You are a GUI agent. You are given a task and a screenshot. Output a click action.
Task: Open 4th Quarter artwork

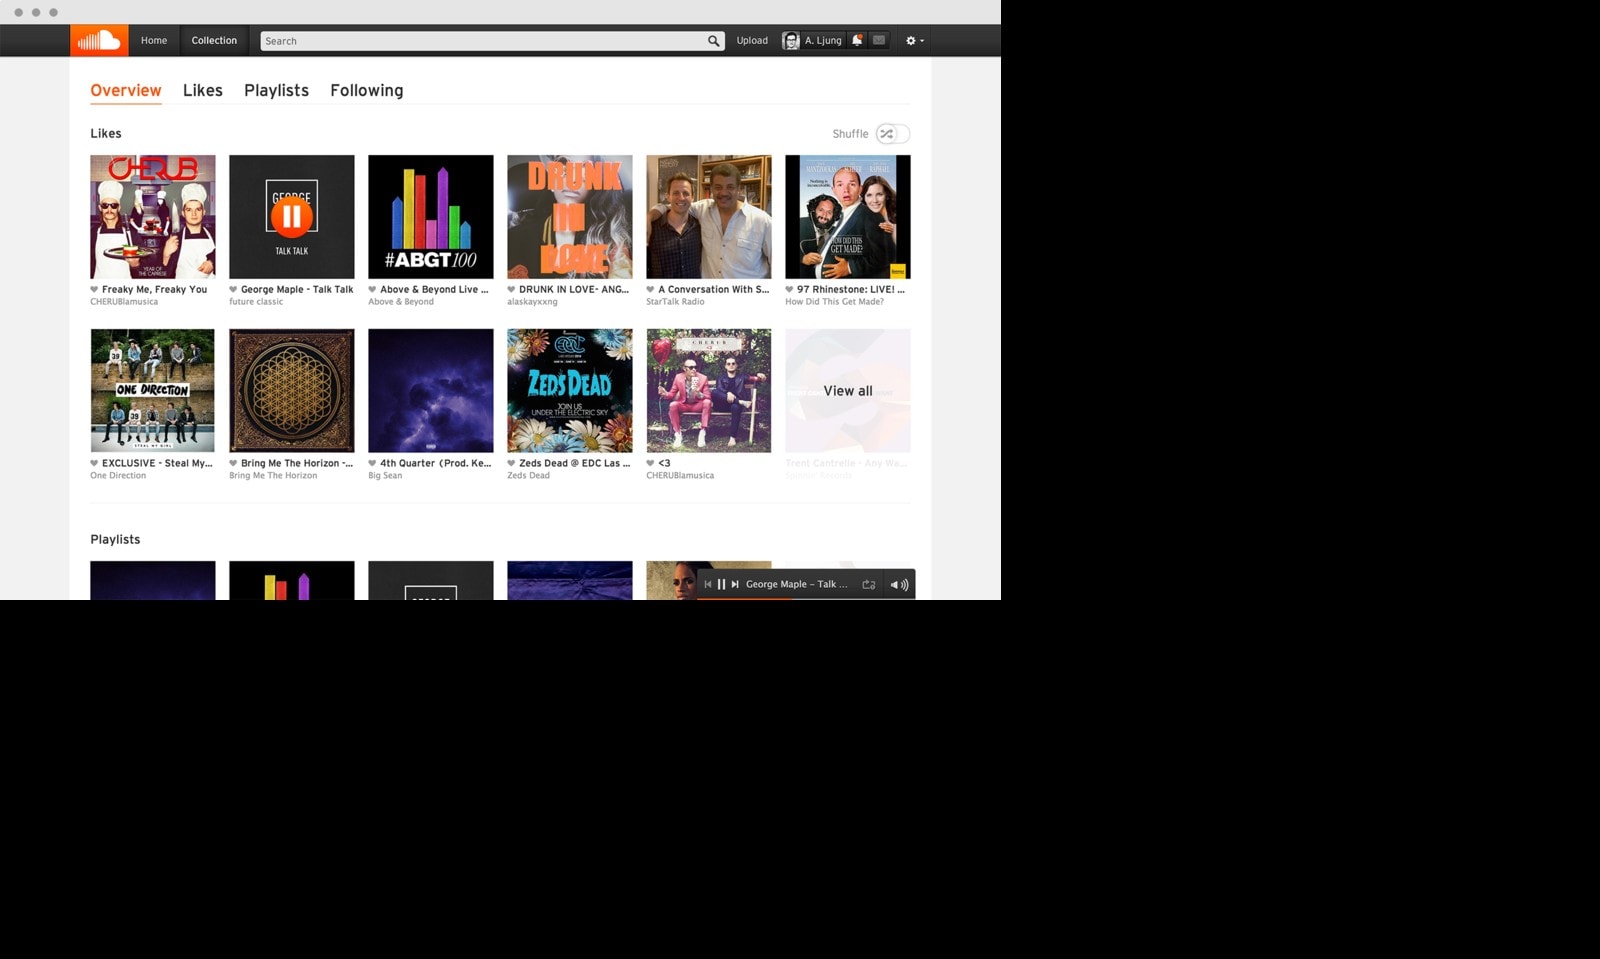click(x=431, y=391)
